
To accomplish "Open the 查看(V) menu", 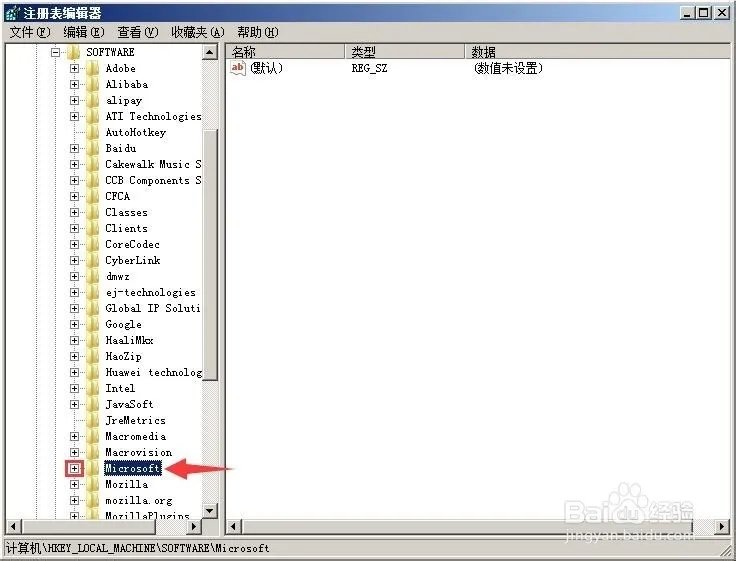I will click(138, 32).
